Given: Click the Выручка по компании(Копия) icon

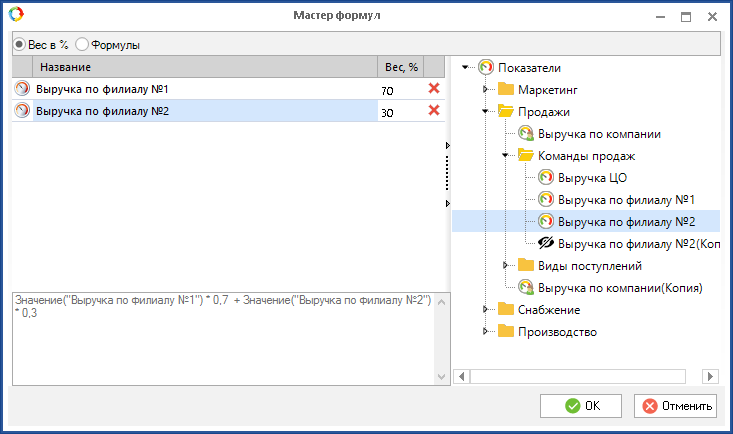Looking at the screenshot, I should (x=526, y=288).
